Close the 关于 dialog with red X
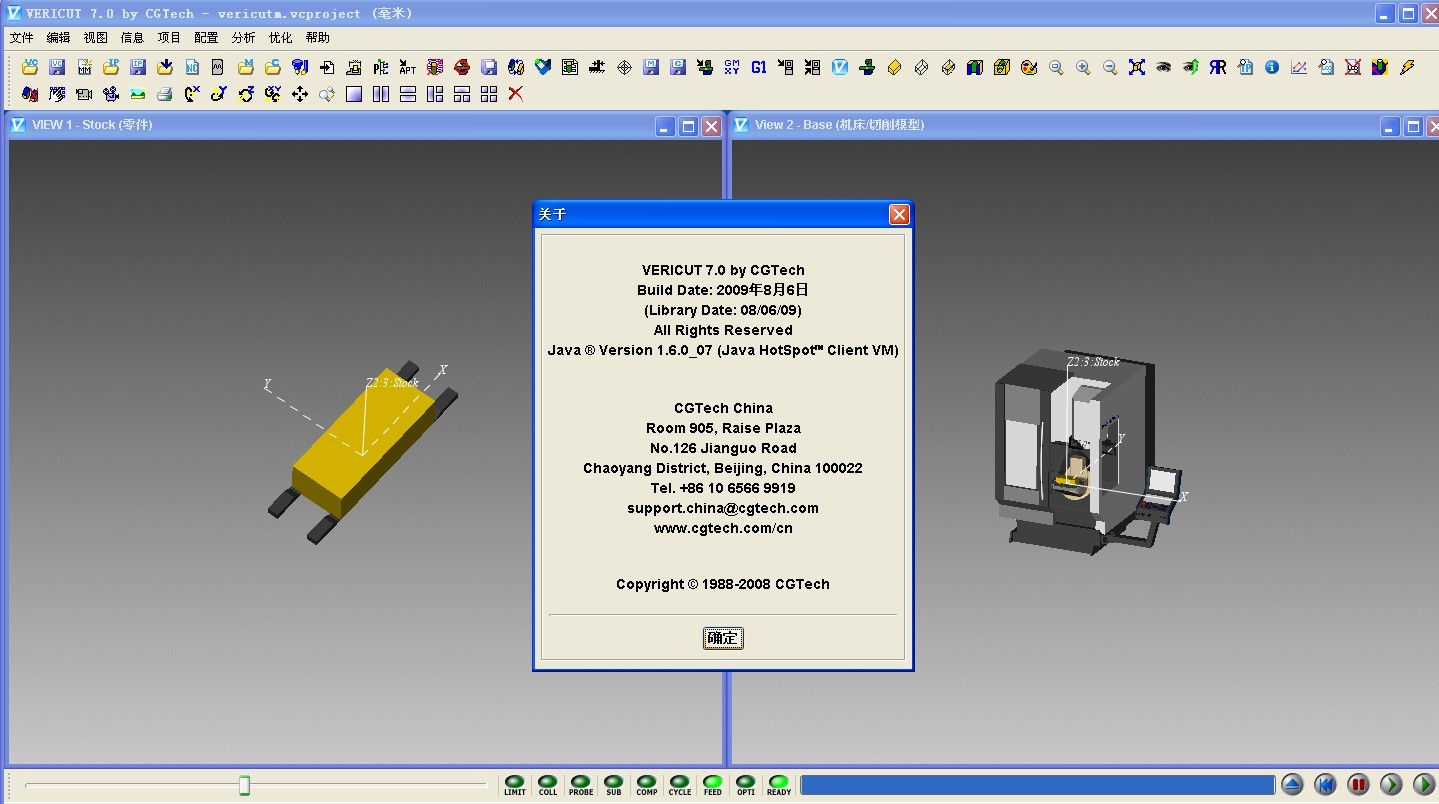Image resolution: width=1439 pixels, height=804 pixels. point(899,214)
